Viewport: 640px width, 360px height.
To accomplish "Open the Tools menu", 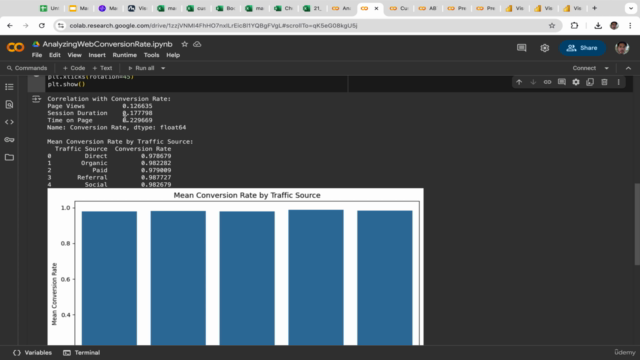I will (x=151, y=55).
